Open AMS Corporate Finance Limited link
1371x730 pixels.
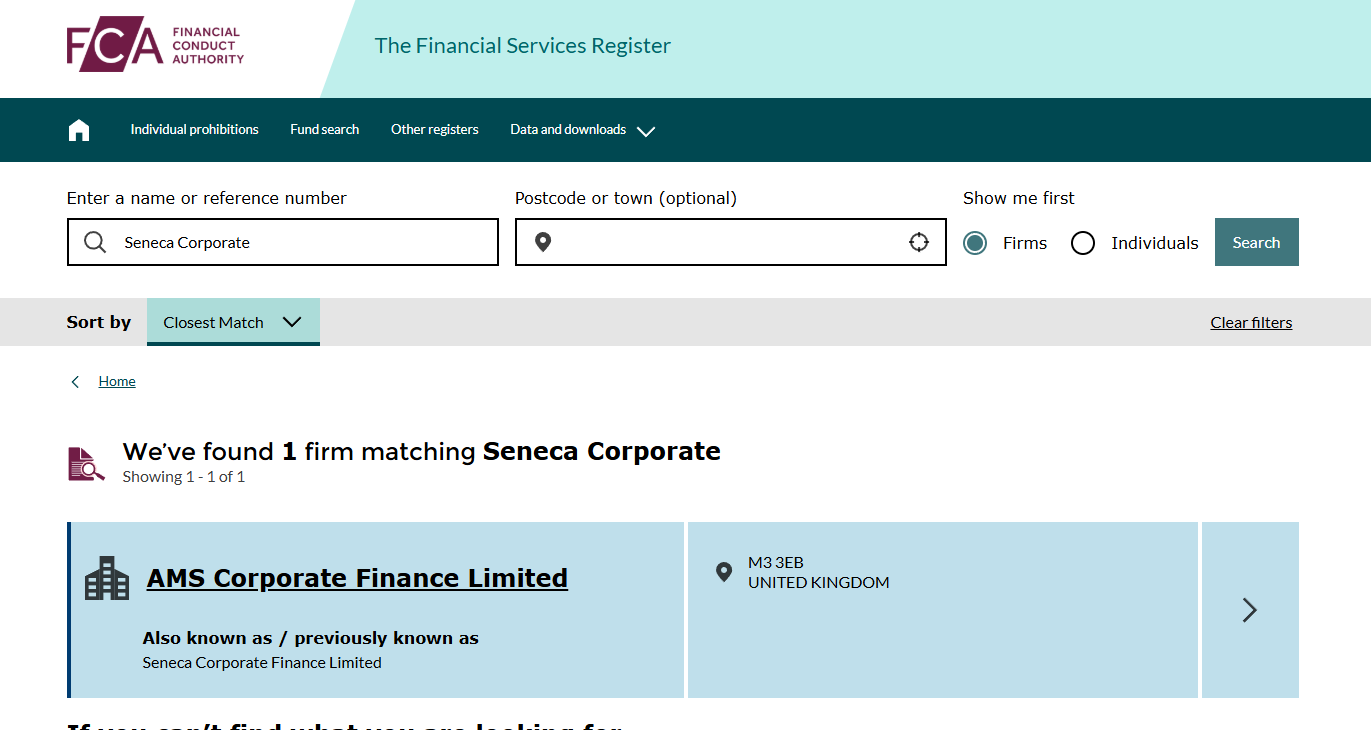(x=357, y=578)
